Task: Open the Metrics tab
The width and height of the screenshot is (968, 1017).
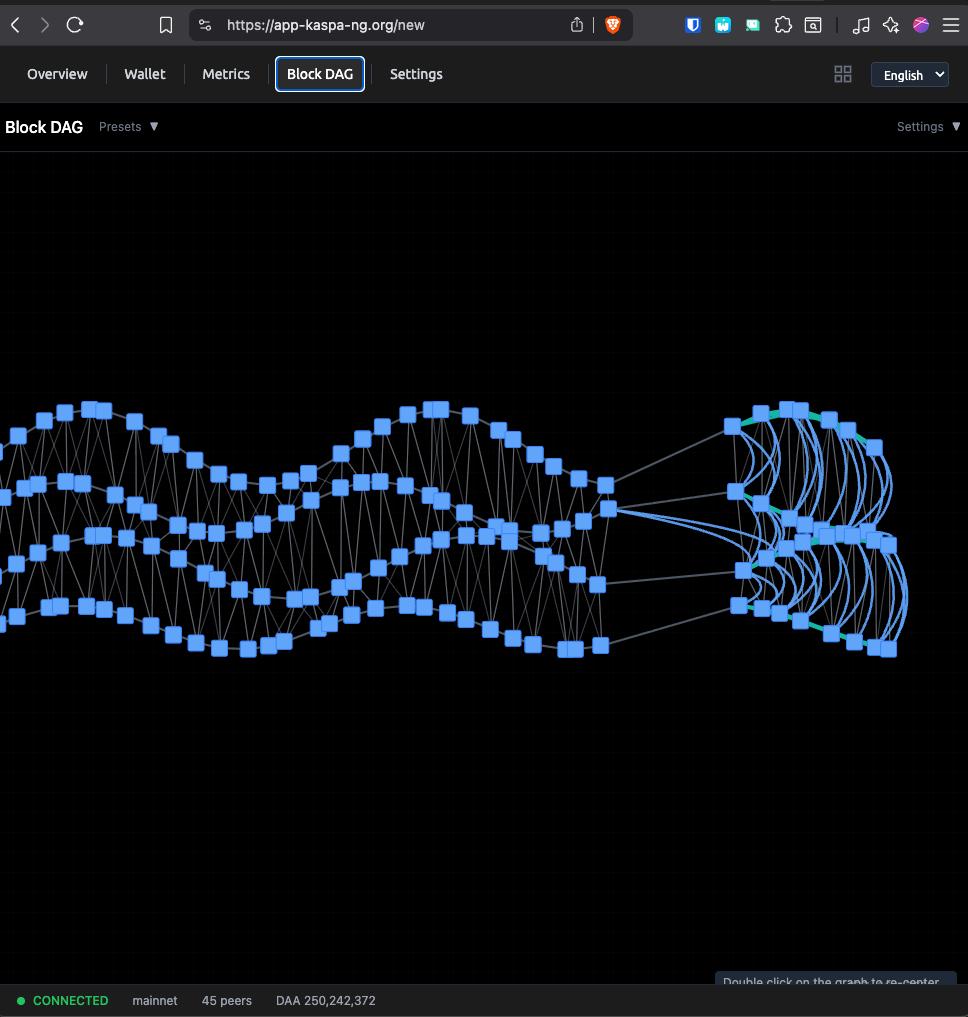Action: point(226,74)
